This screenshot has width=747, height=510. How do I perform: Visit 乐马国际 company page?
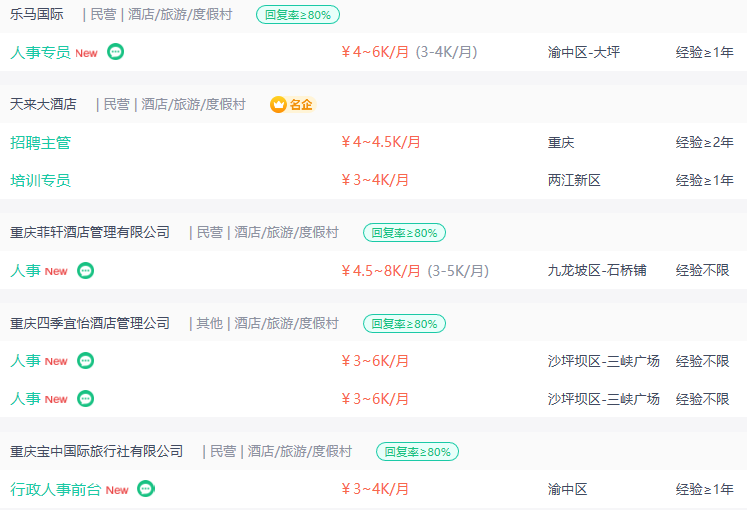point(37,14)
